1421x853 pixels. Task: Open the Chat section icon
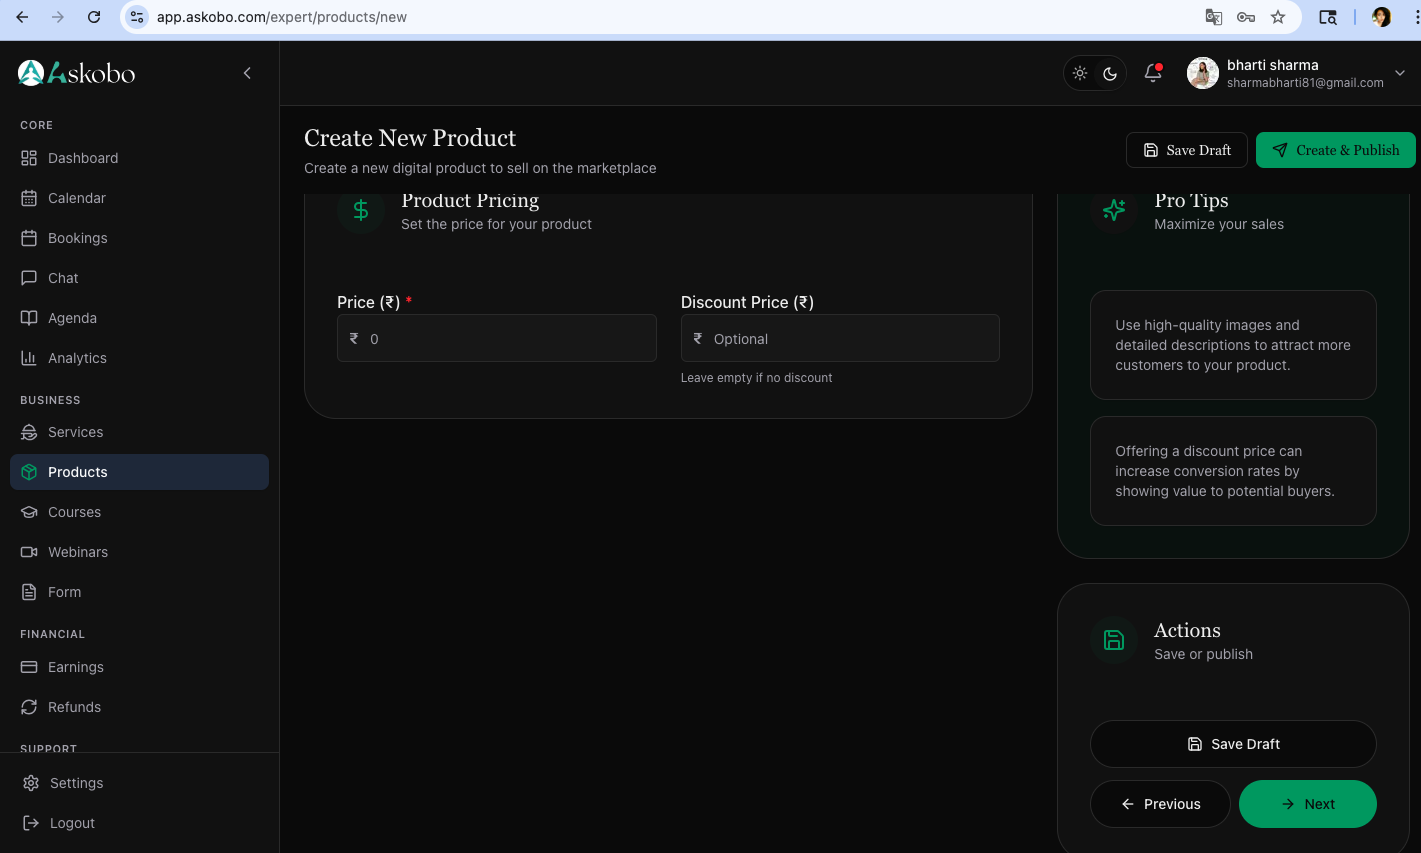[29, 278]
